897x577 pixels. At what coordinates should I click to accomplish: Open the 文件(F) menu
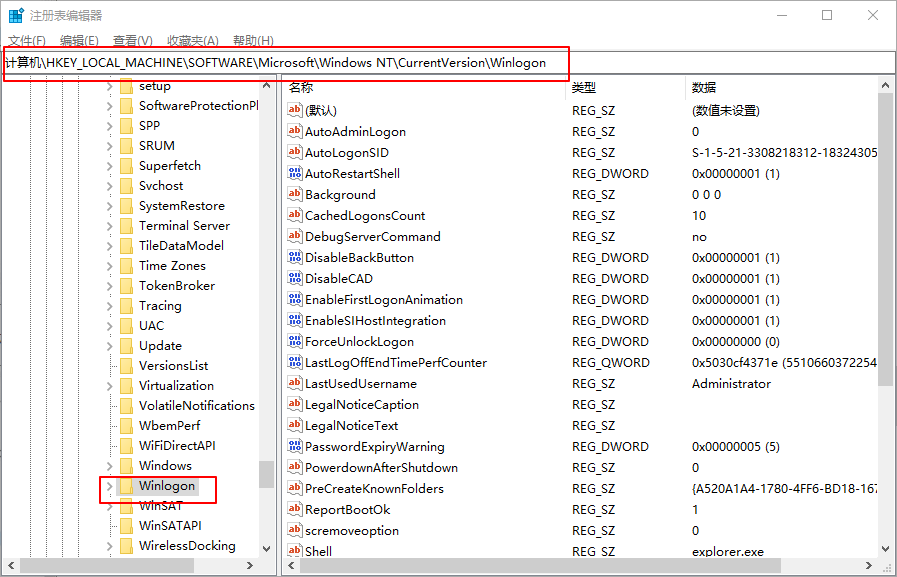click(27, 40)
